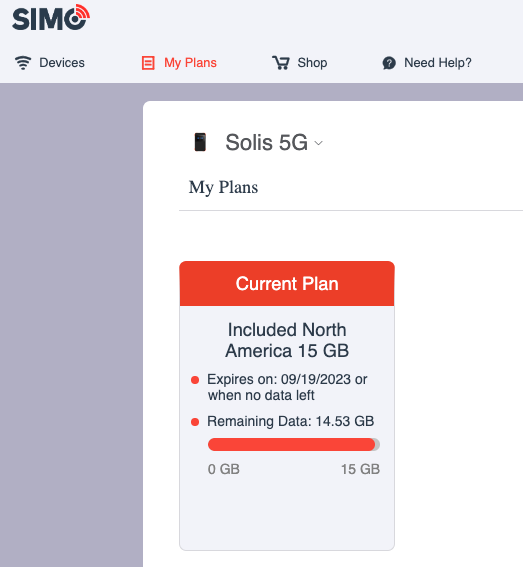Select the Included North America 15 GB title
Image resolution: width=523 pixels, height=567 pixels.
(x=287, y=340)
